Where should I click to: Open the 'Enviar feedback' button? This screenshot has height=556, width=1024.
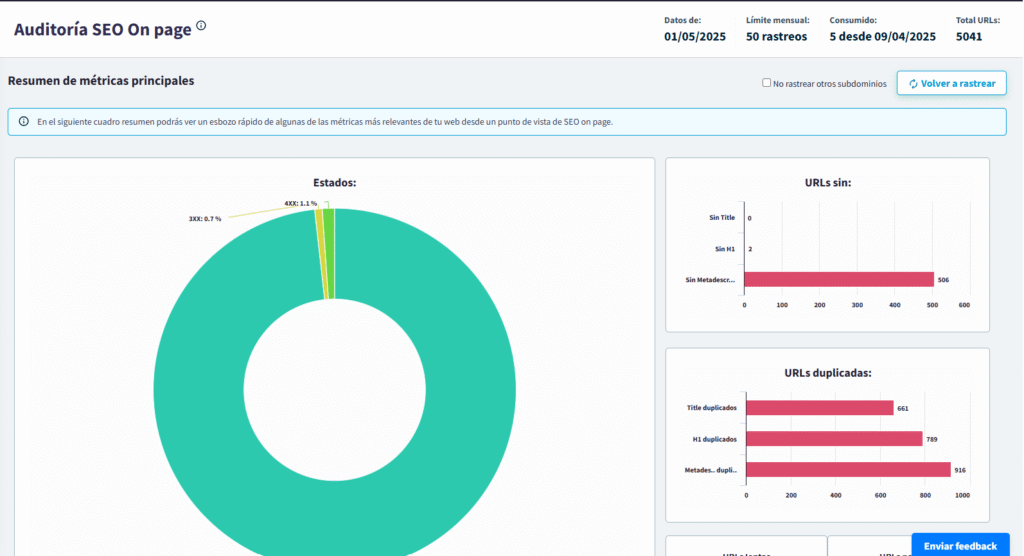click(960, 545)
